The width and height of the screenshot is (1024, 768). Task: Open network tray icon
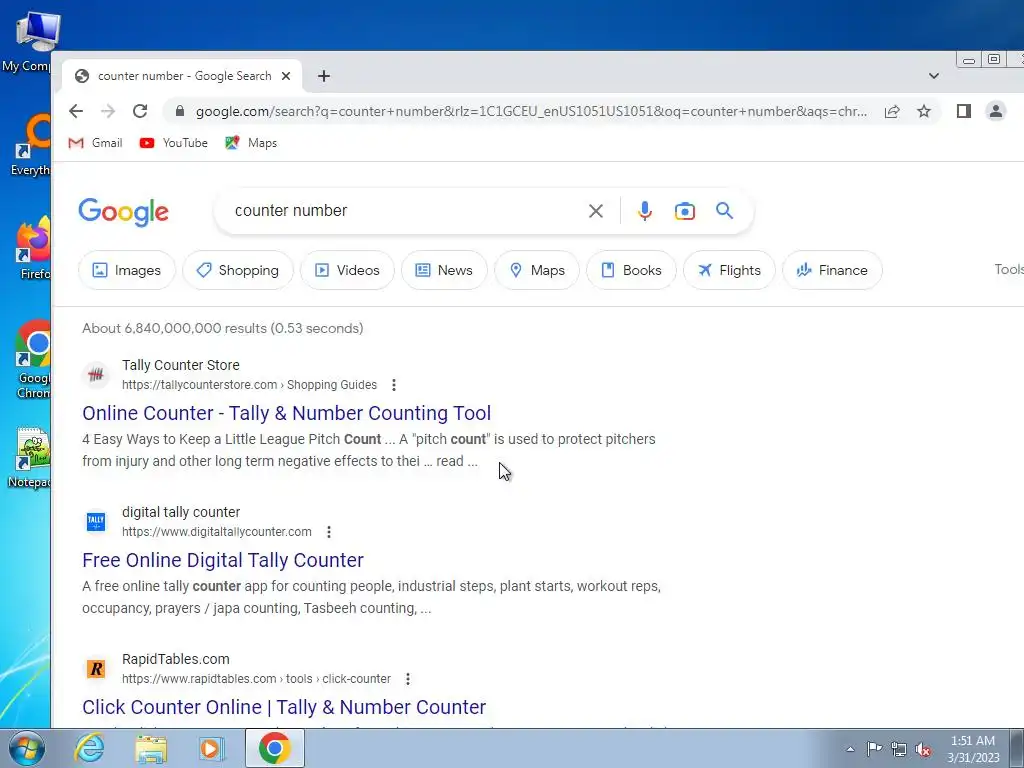899,749
